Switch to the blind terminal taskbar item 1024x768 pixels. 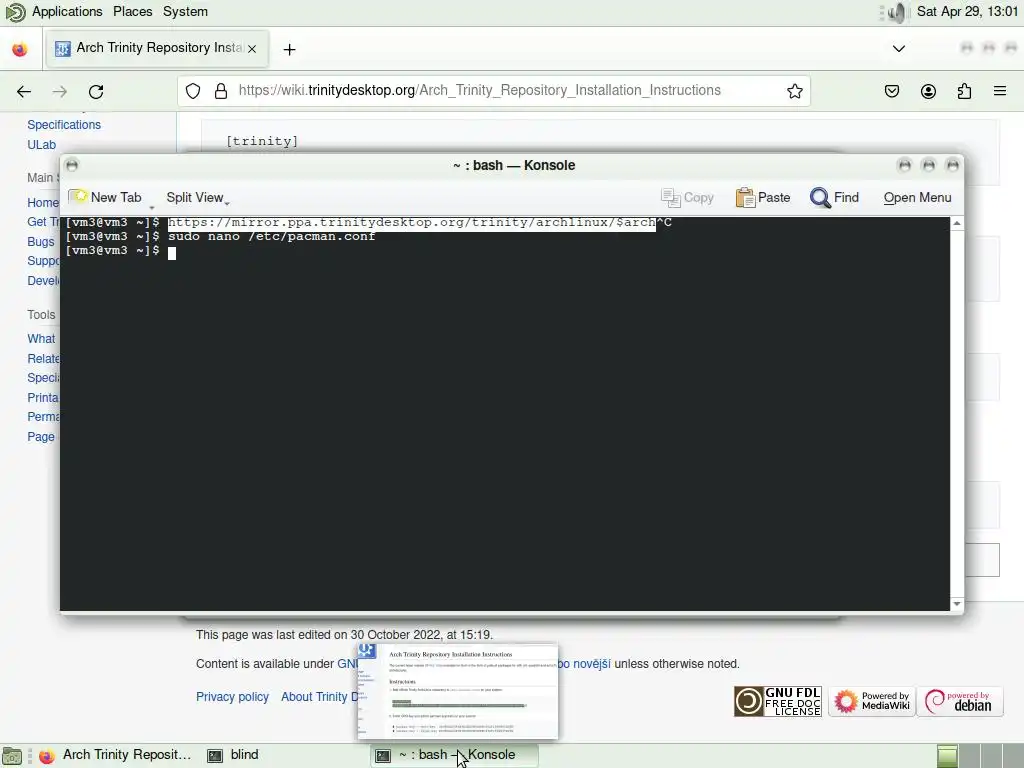coord(233,755)
